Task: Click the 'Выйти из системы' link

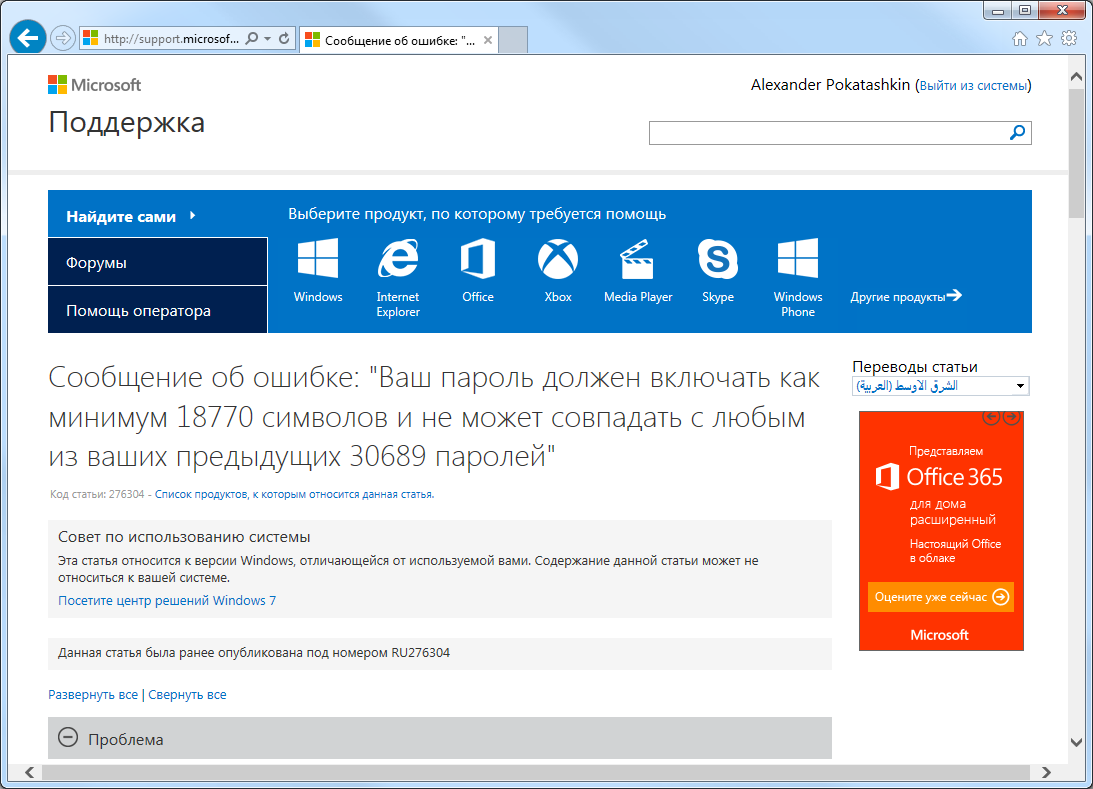Action: click(973, 86)
